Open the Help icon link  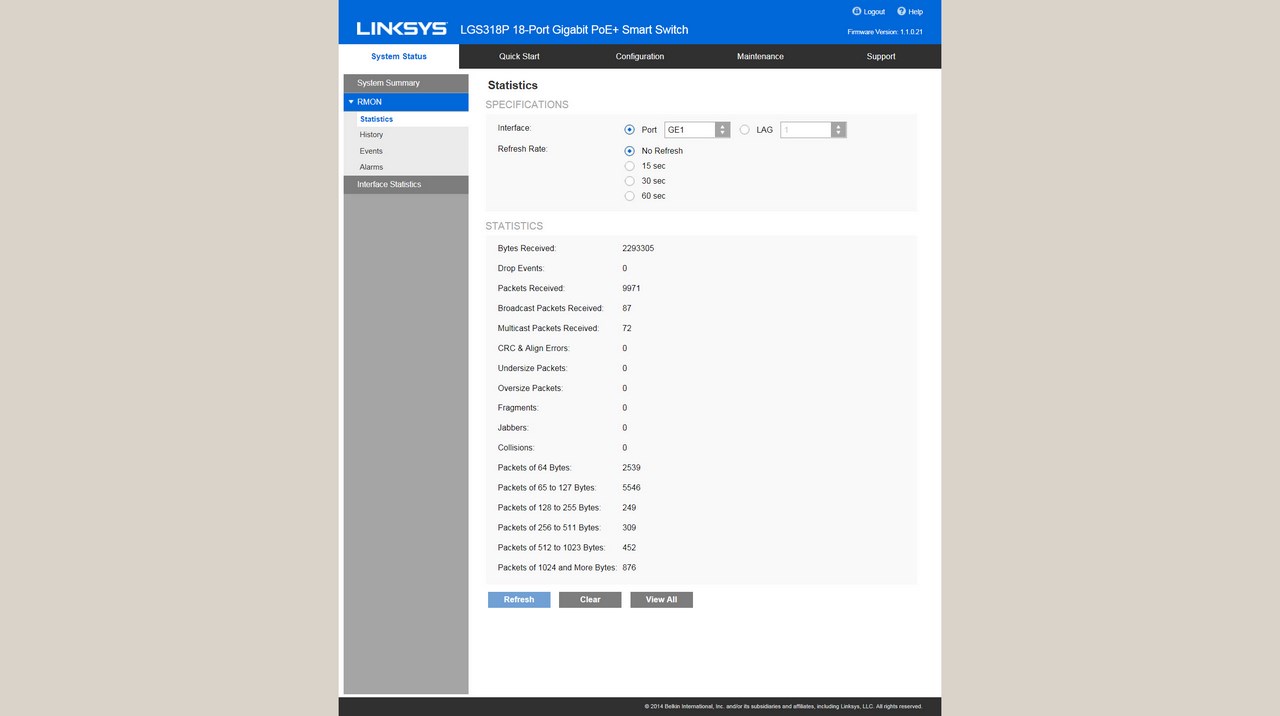coord(910,11)
